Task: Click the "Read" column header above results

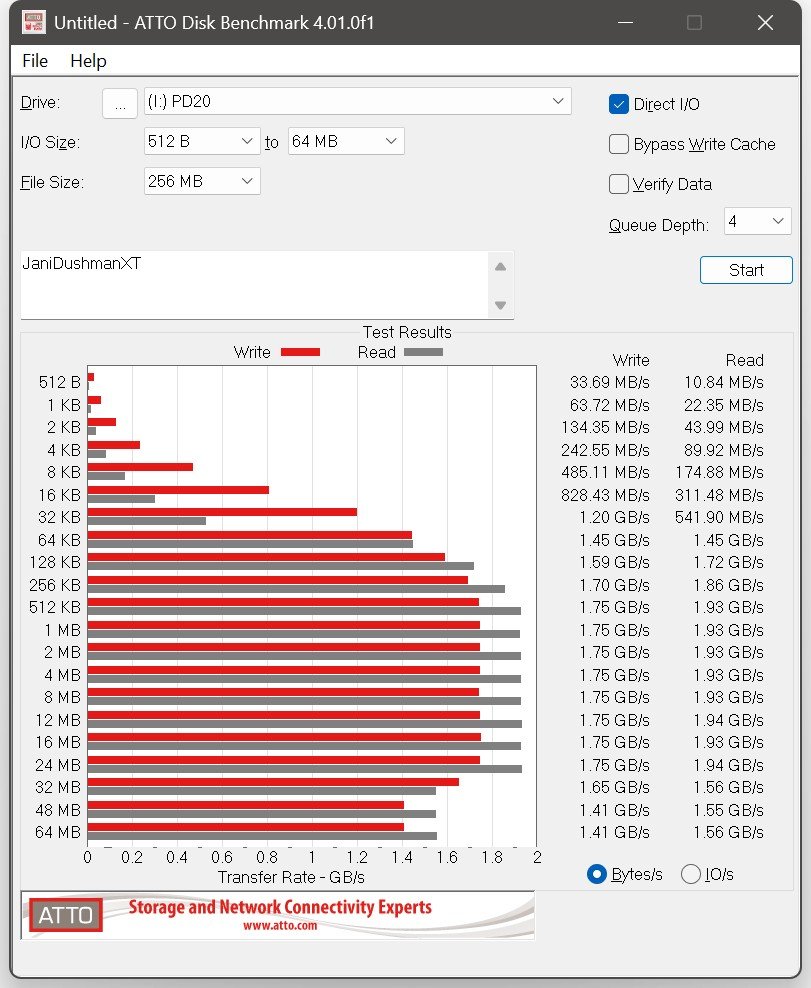Action: click(x=744, y=360)
